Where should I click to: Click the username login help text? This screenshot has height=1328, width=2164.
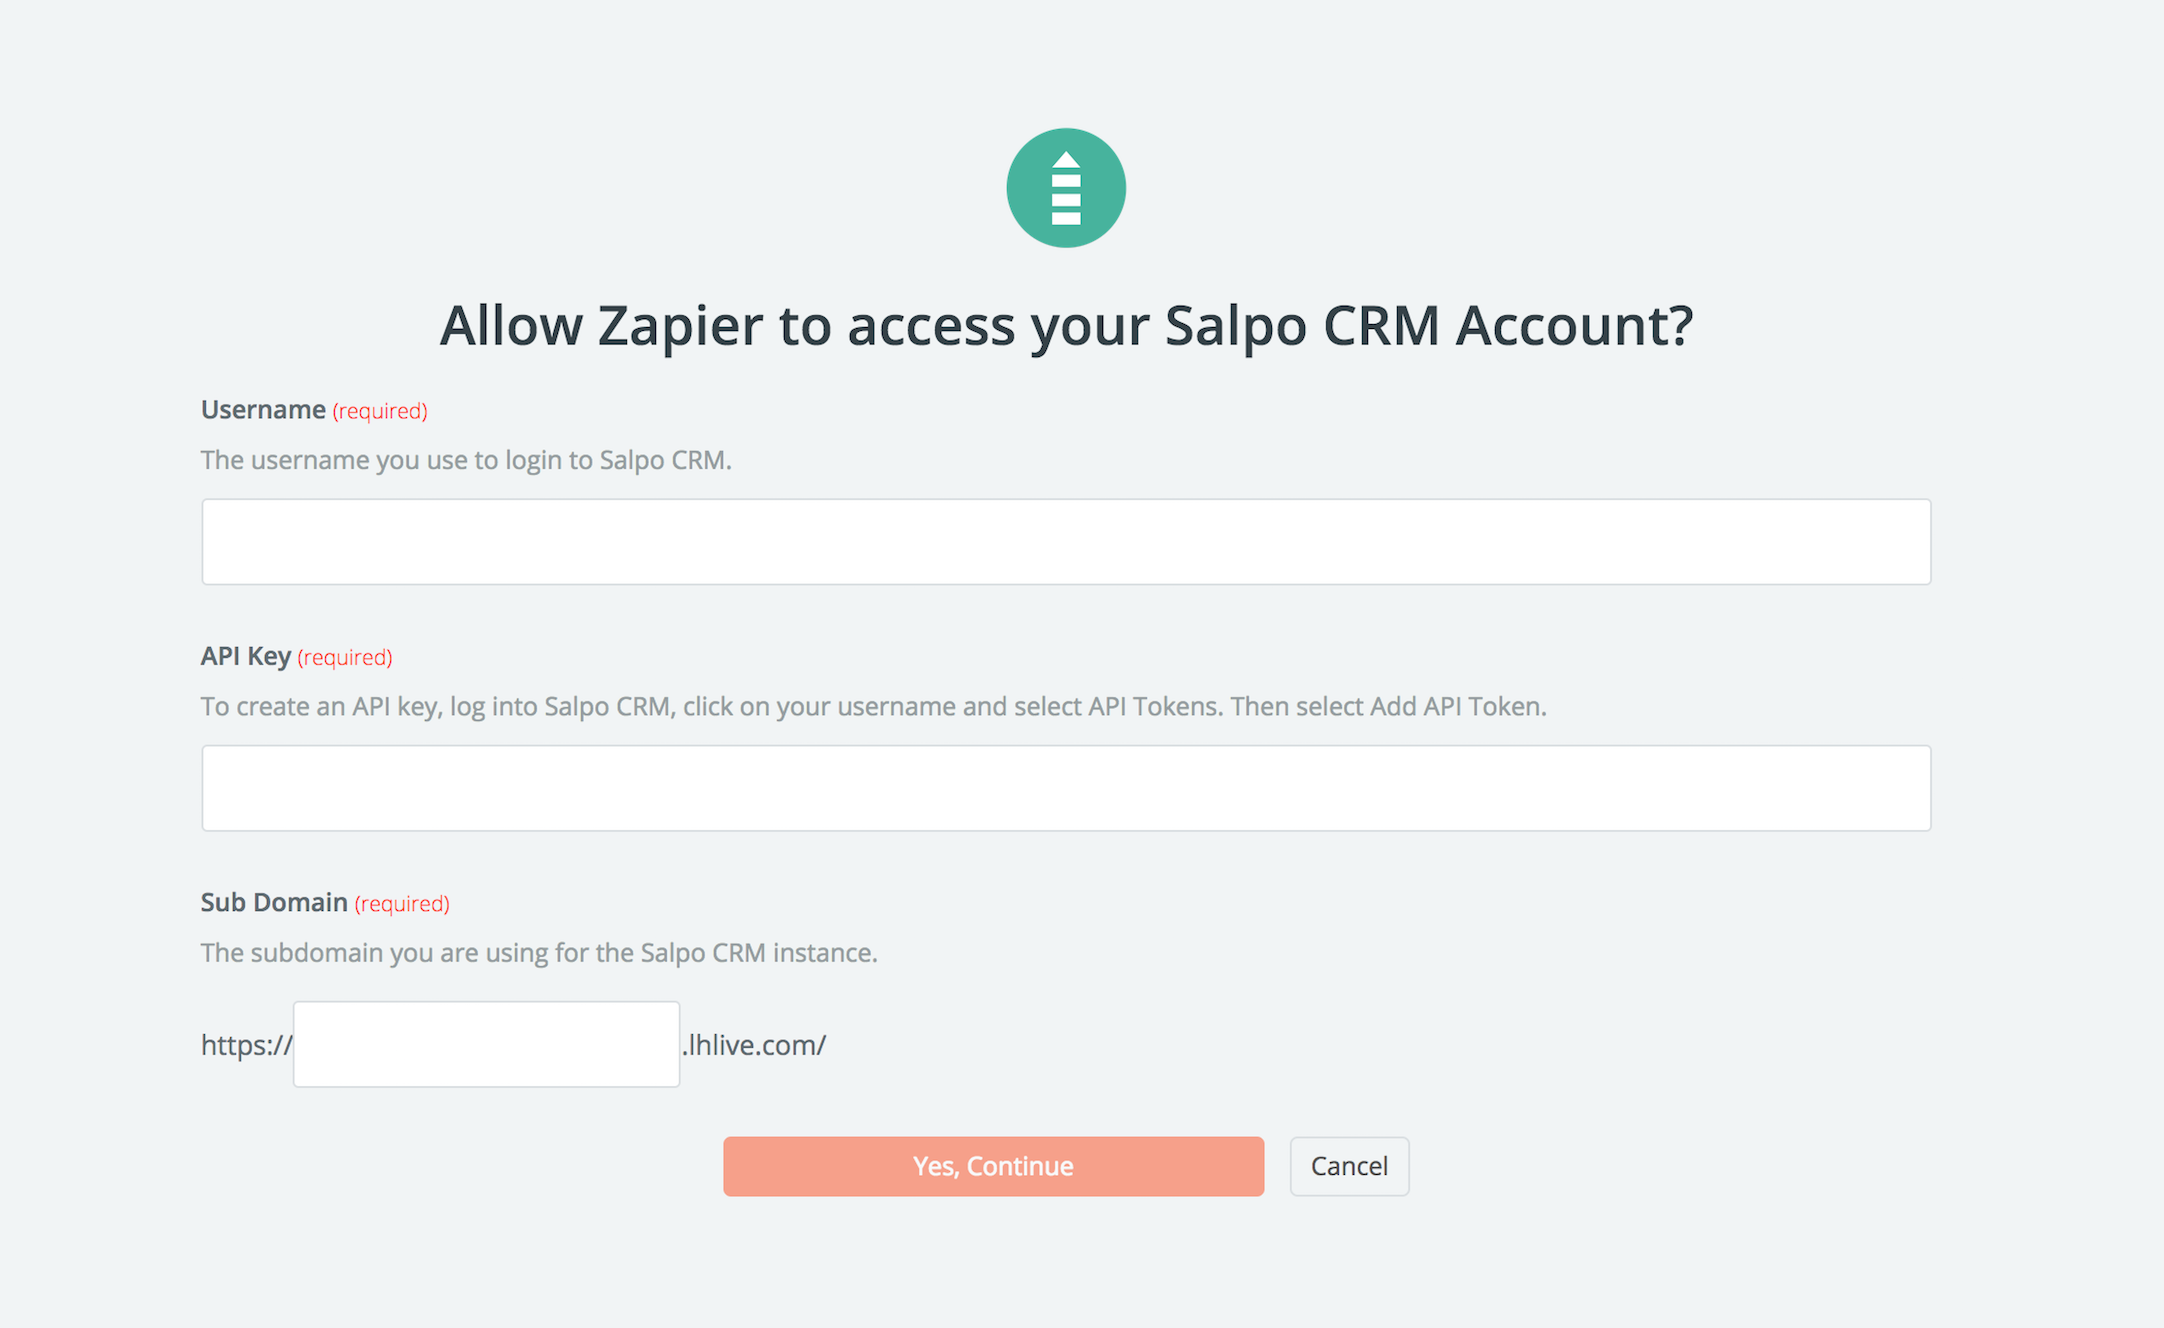466,460
